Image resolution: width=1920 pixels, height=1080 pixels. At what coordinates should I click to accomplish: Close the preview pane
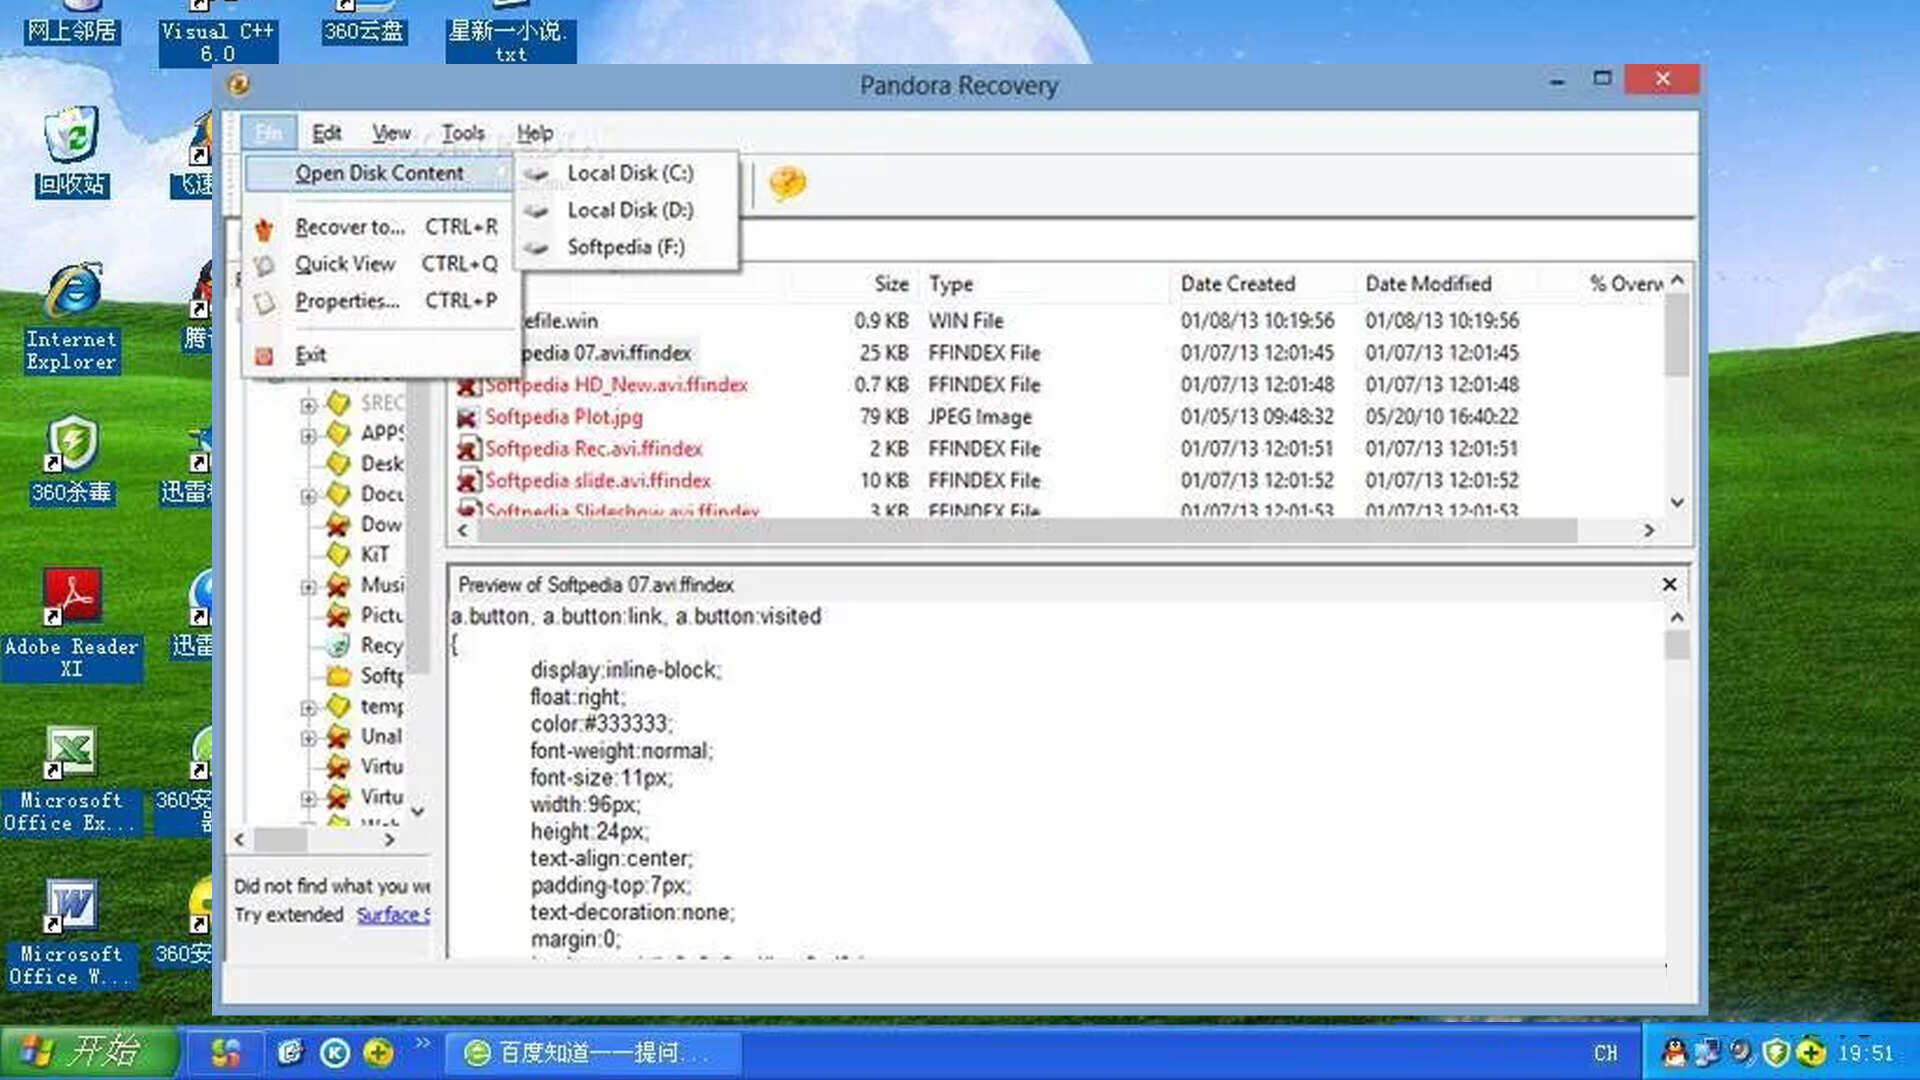(1669, 585)
